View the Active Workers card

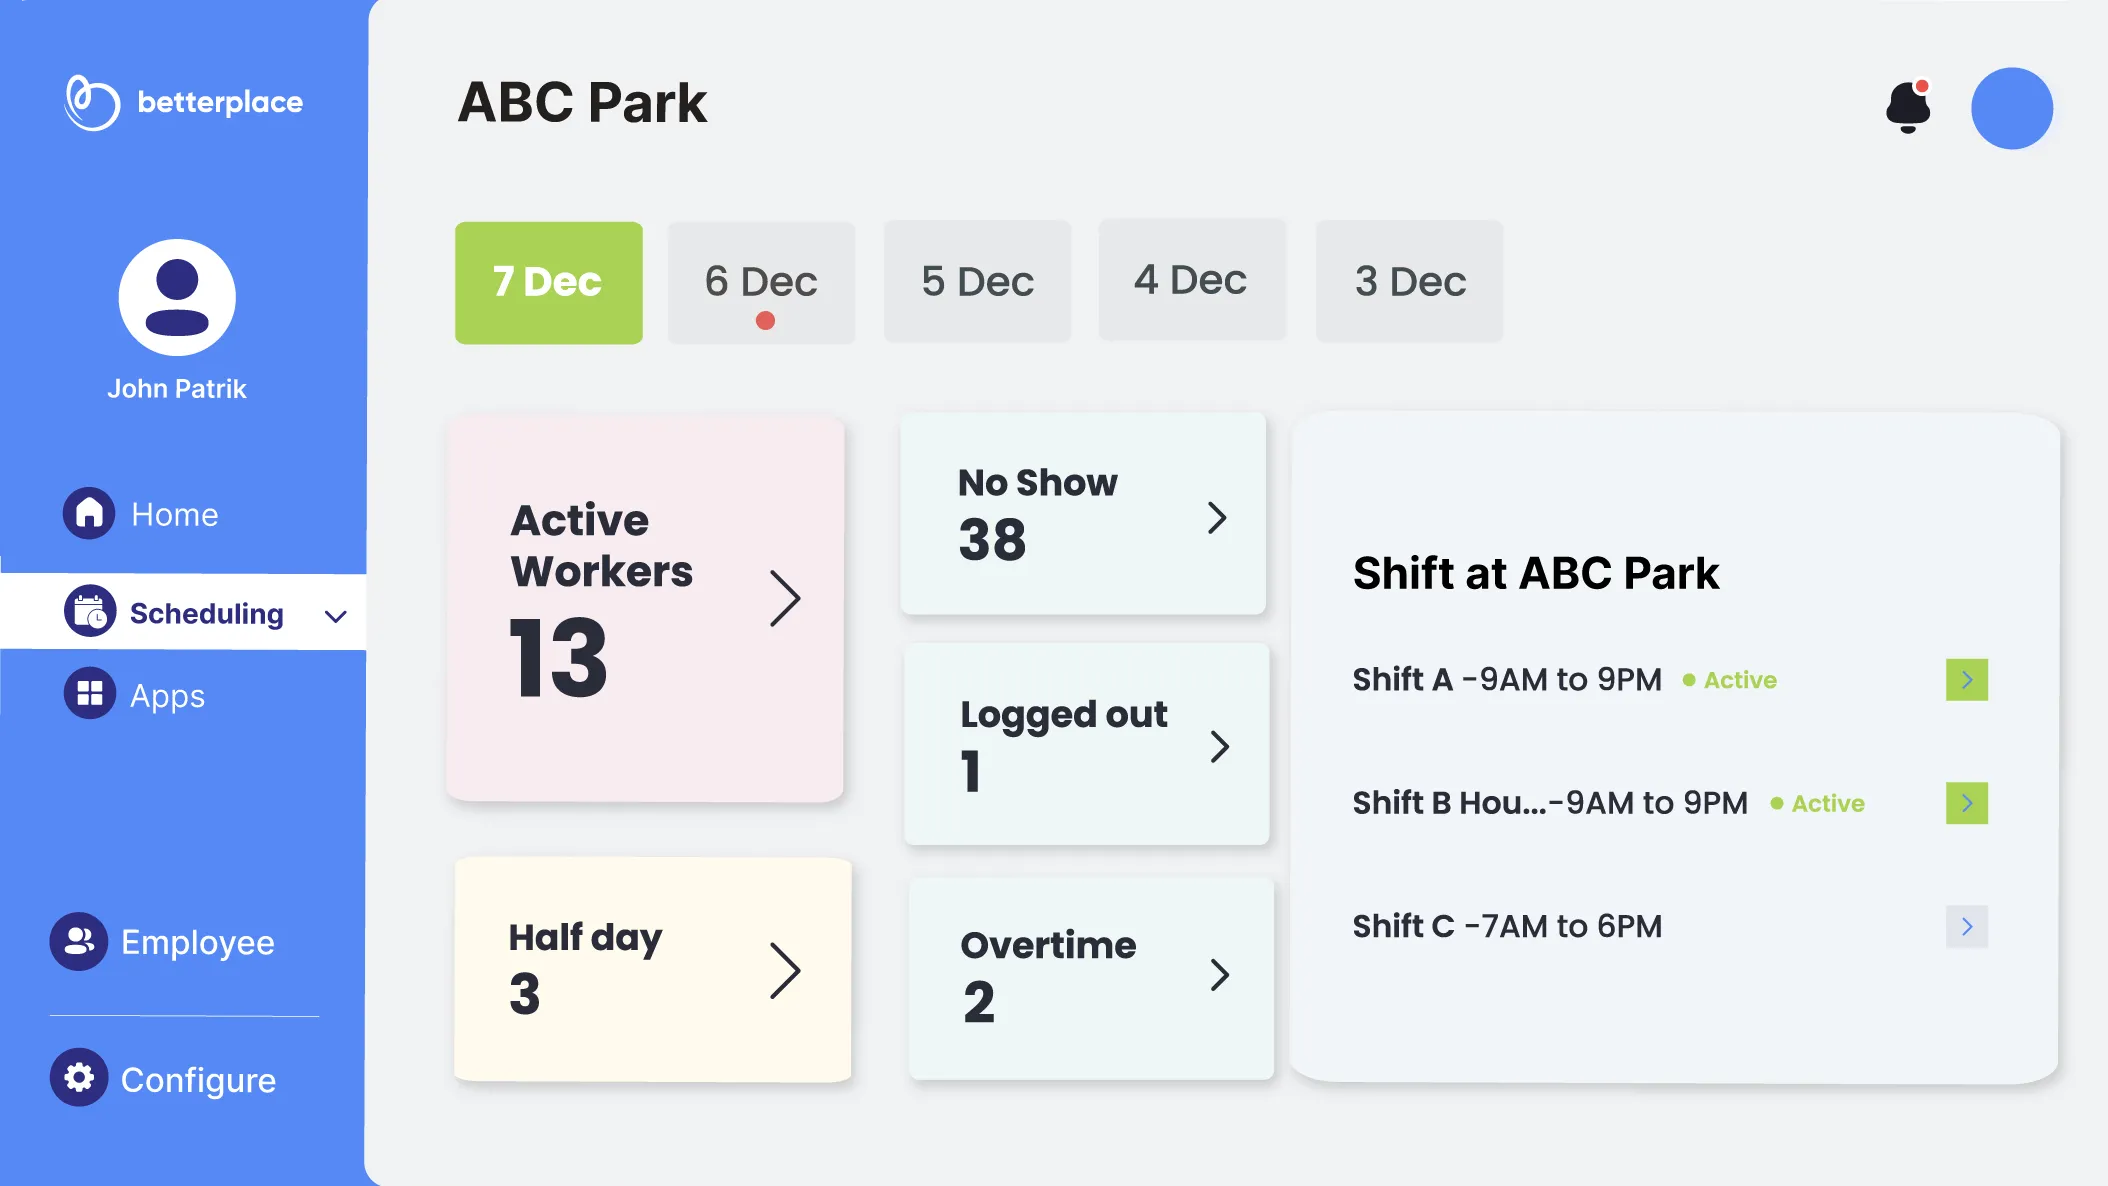point(645,607)
